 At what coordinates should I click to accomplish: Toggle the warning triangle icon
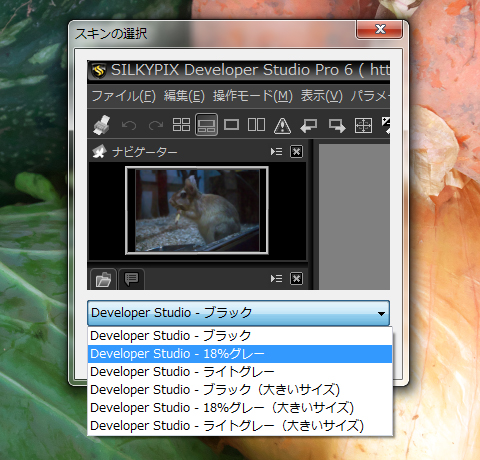(282, 126)
